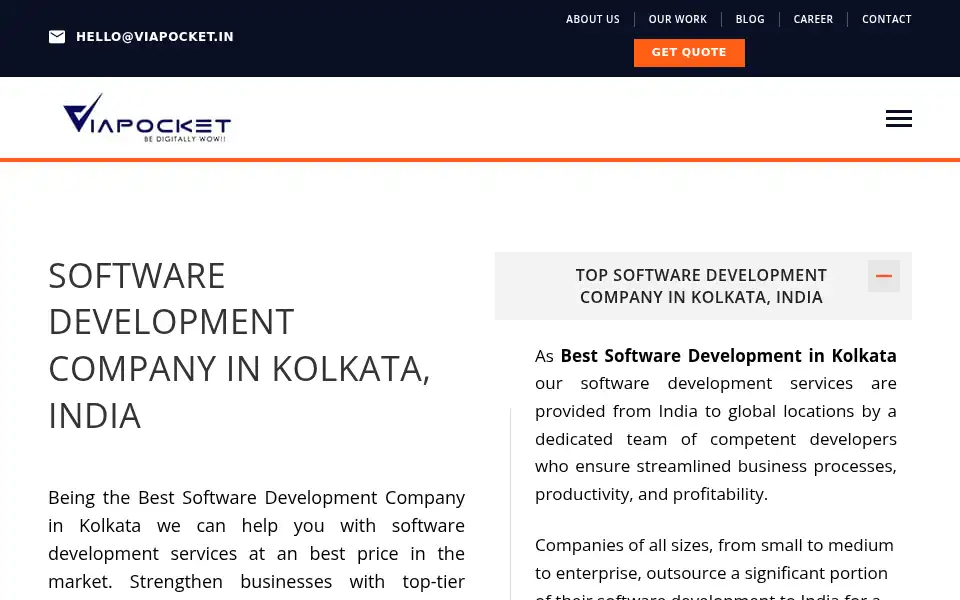The height and width of the screenshot is (600, 960).
Task: Click the Get Quote button
Action: point(689,53)
